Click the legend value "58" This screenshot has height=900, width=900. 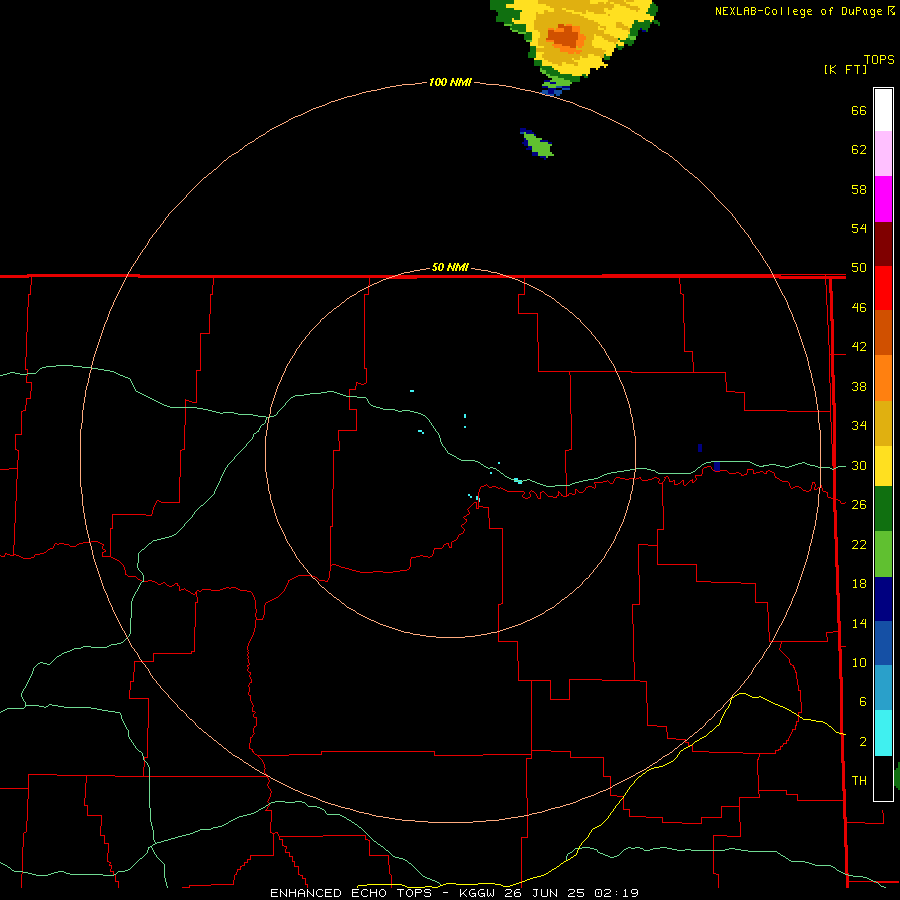[859, 189]
